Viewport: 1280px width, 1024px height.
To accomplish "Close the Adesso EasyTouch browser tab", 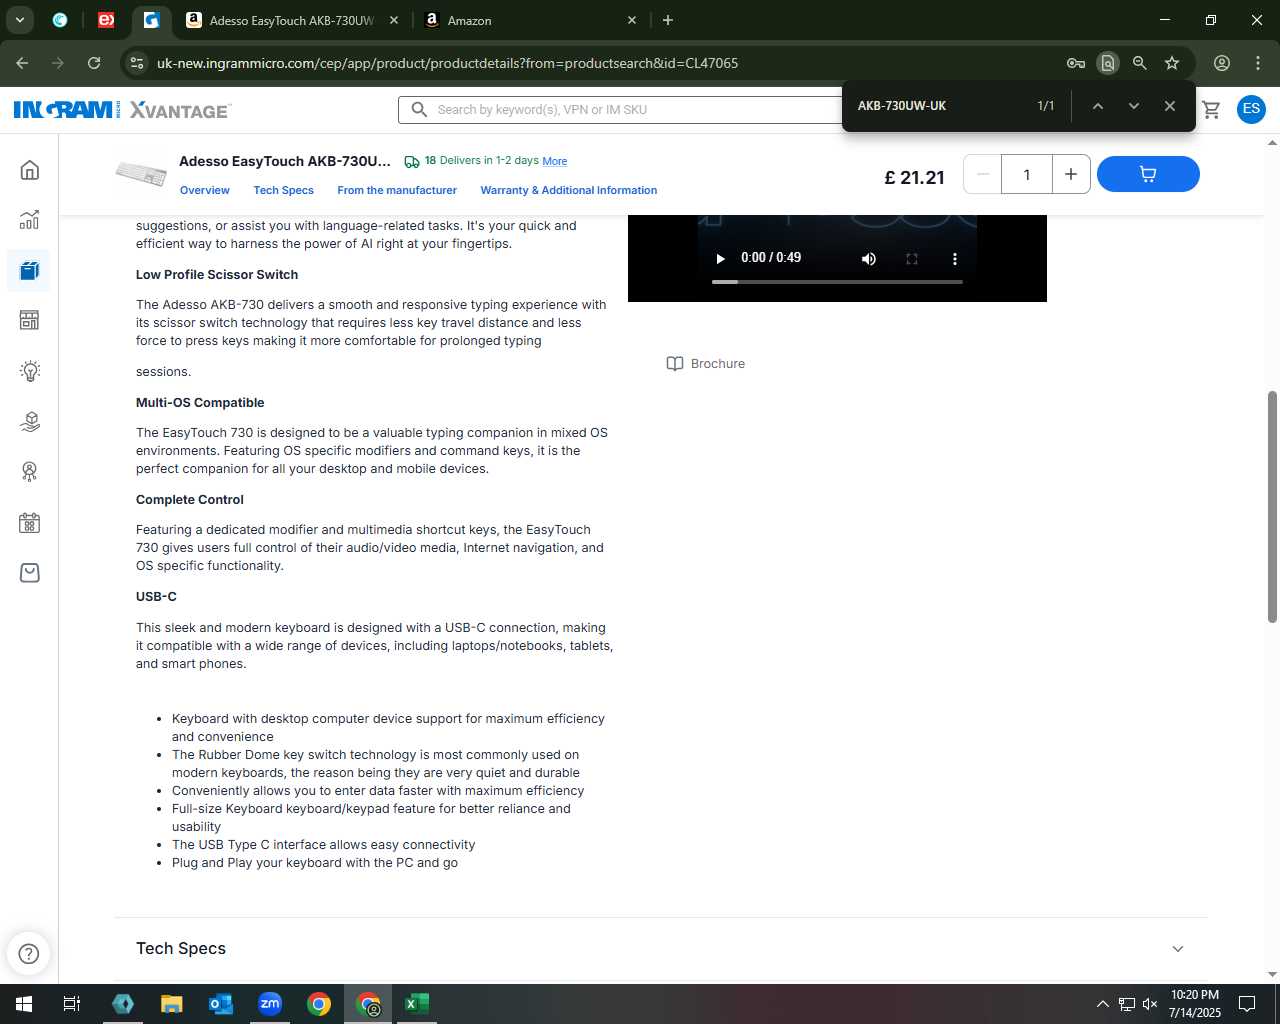I will 394,20.
